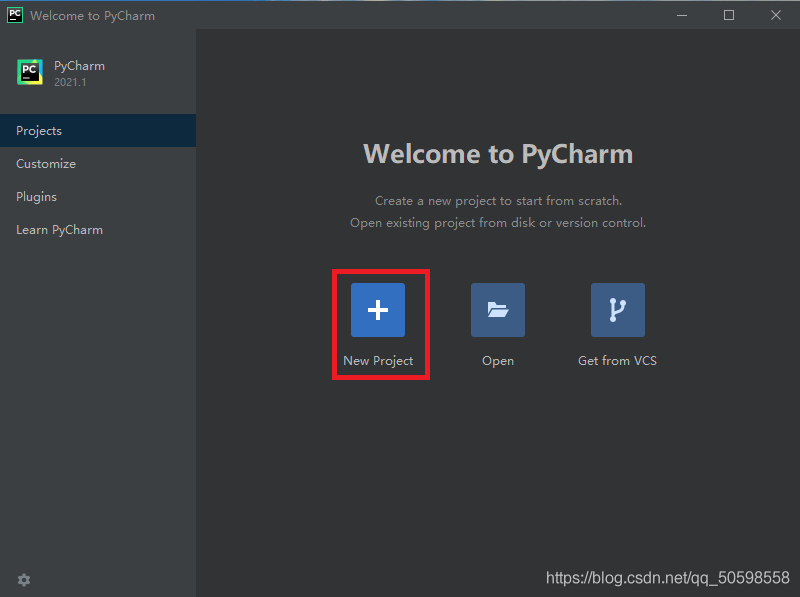Screen dimensions: 800x597
Task: Go to the Learn PyCharm tab
Action: click(98, 230)
